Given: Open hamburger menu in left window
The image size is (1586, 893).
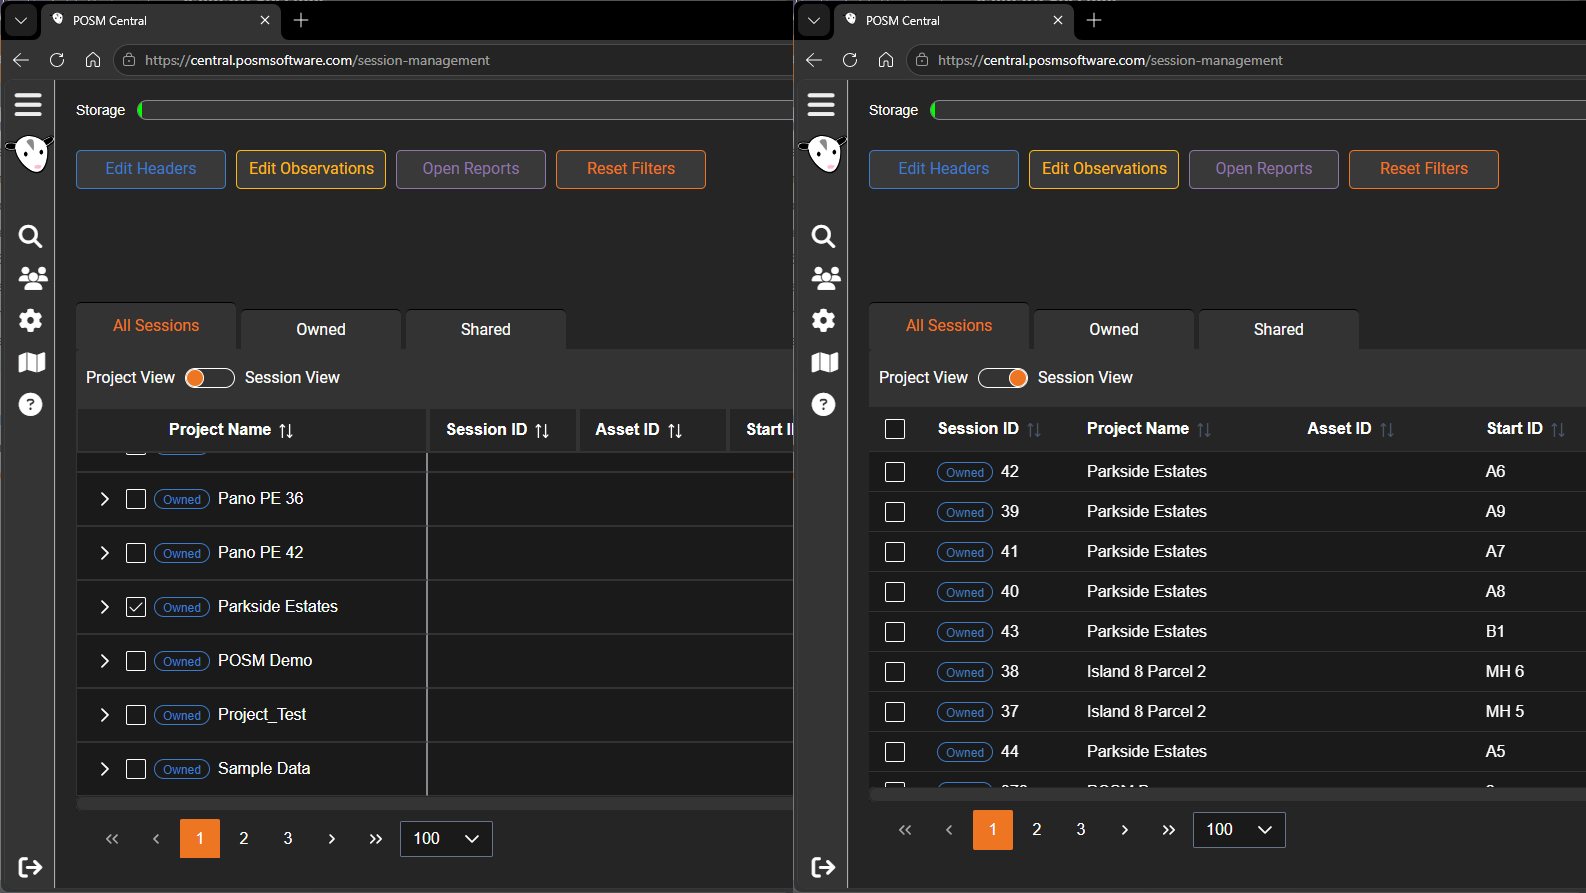Looking at the screenshot, I should 28,104.
